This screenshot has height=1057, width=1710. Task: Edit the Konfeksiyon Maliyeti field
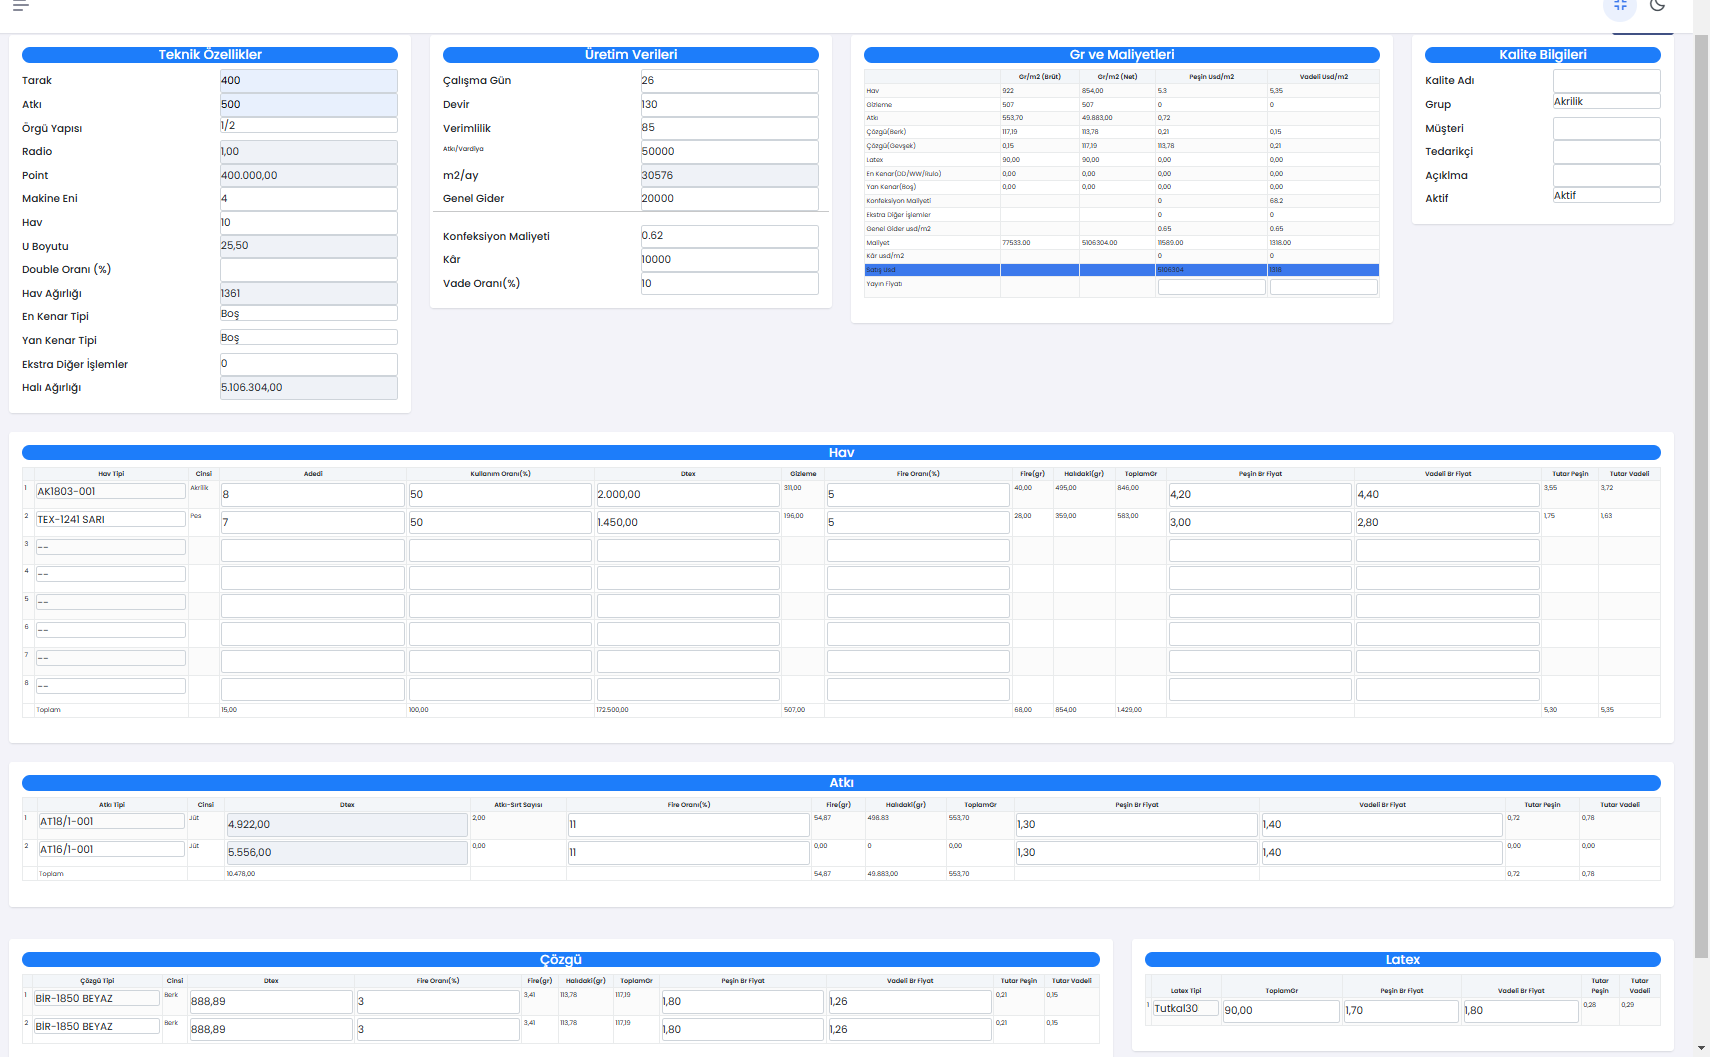coord(729,236)
